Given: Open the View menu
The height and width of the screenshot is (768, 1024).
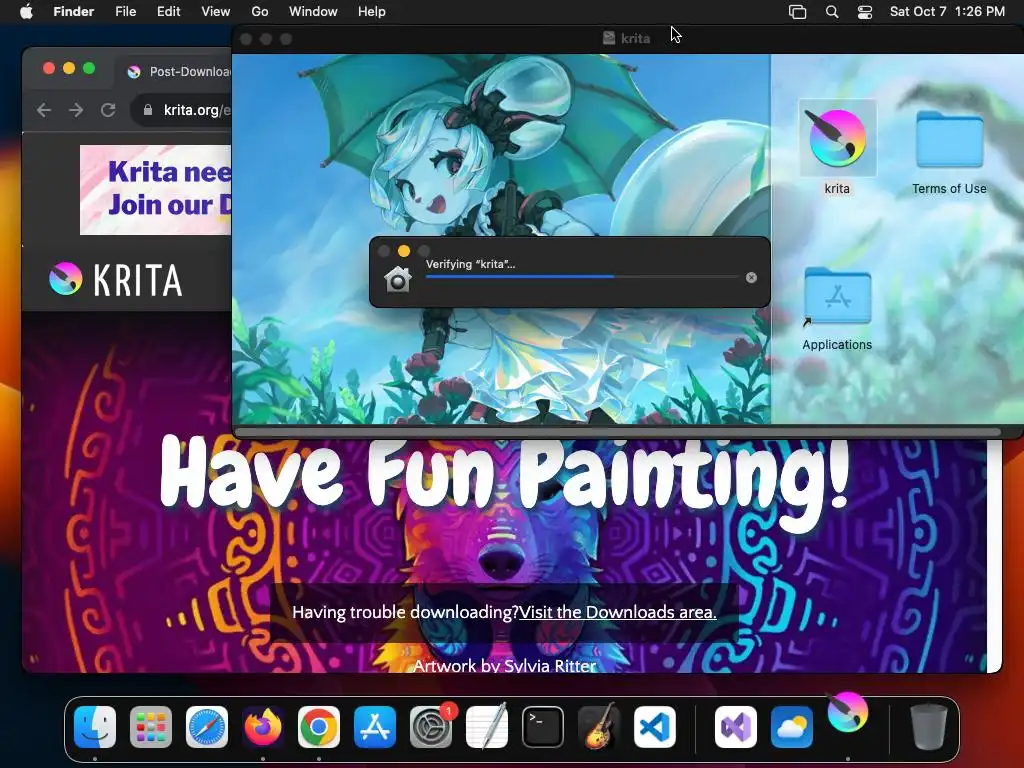Looking at the screenshot, I should click(216, 11).
